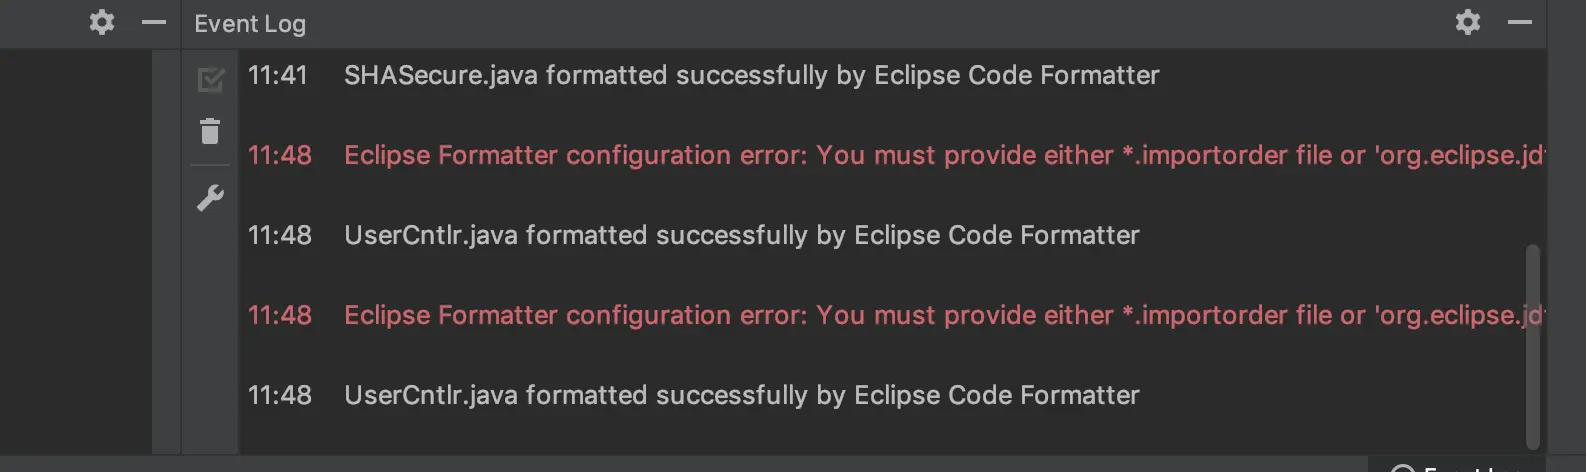Select the first red Eclipse Formatter configuration error
Screen dimensions: 1586x472
(x=944, y=156)
